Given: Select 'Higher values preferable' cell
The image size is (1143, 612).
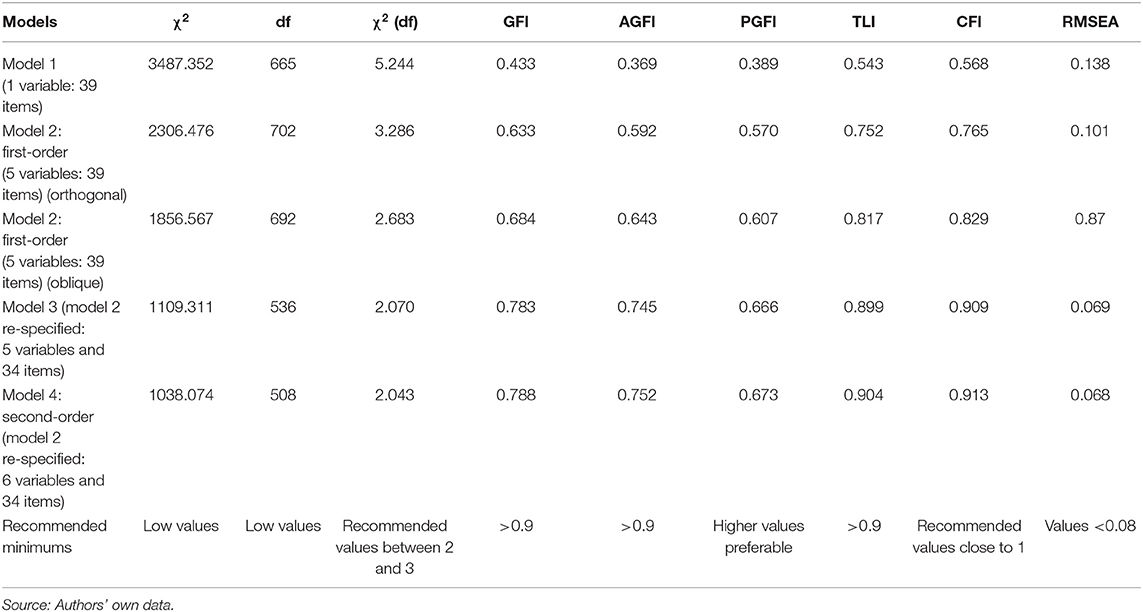Looking at the screenshot, I should [x=758, y=536].
